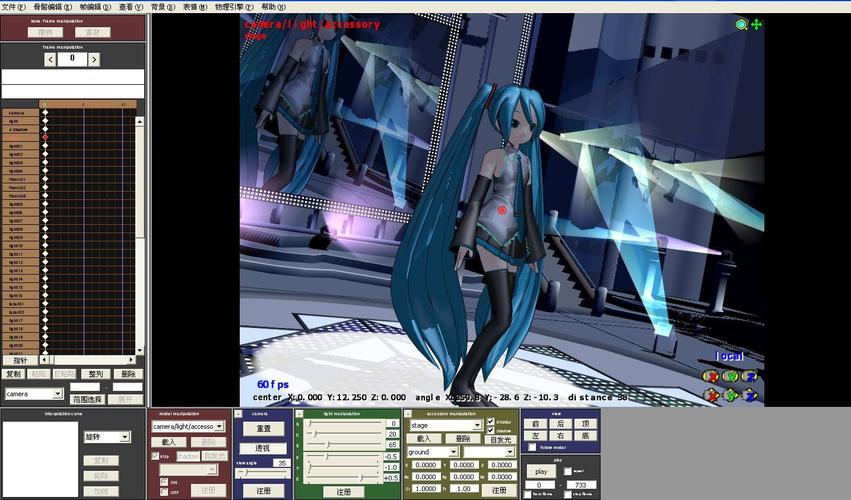The width and height of the screenshot is (851, 500).
Task: Click the camera 重置 reset button
Action: (263, 428)
